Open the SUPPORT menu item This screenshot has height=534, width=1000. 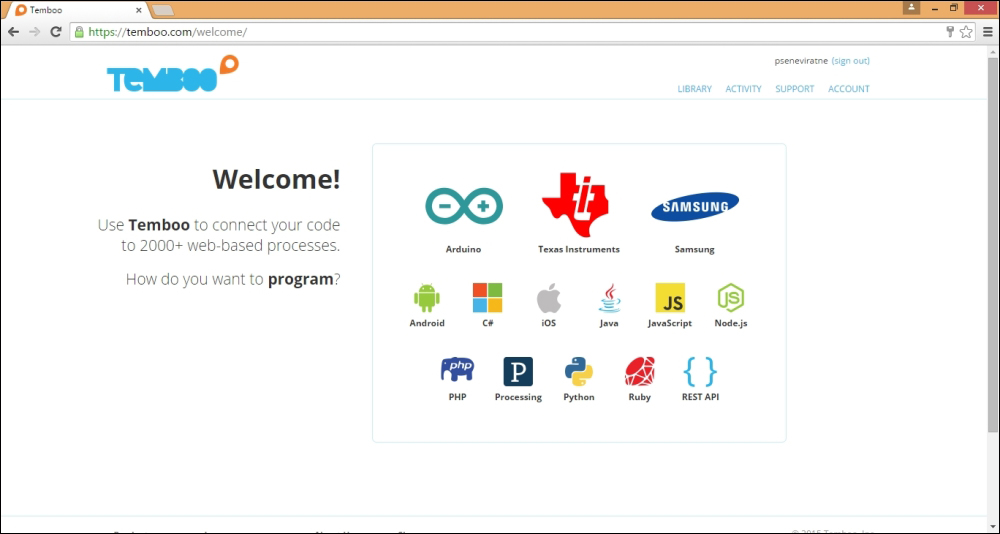pos(795,89)
